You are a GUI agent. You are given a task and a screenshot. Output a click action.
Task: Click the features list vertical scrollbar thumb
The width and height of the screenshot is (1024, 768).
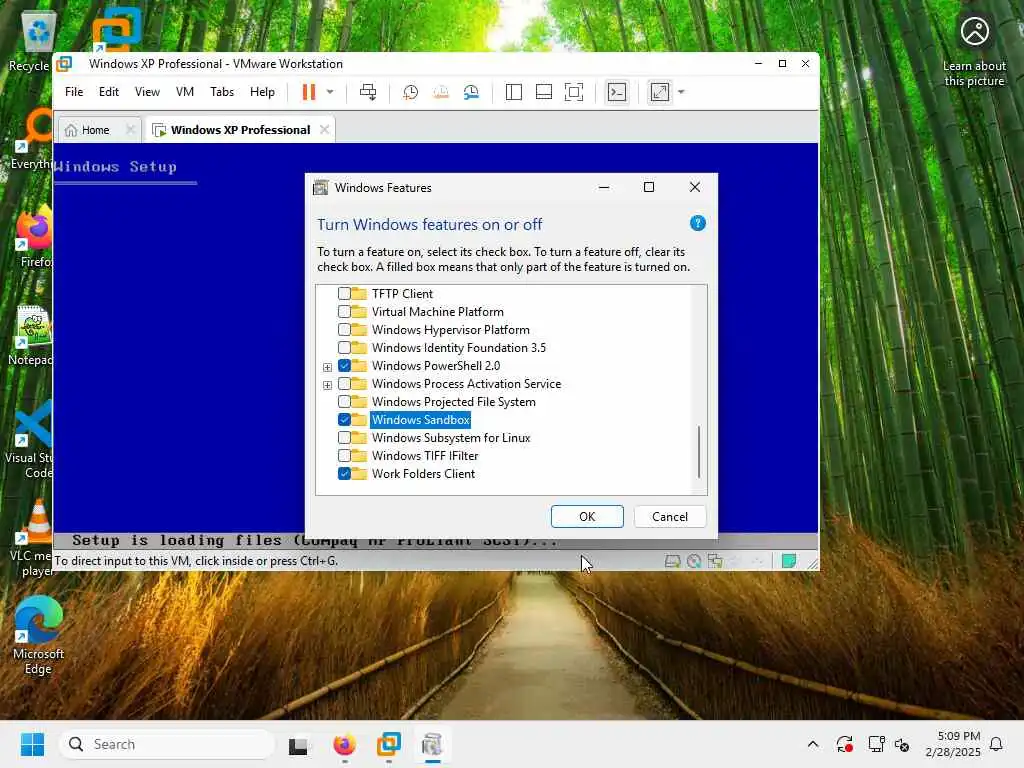(x=699, y=452)
